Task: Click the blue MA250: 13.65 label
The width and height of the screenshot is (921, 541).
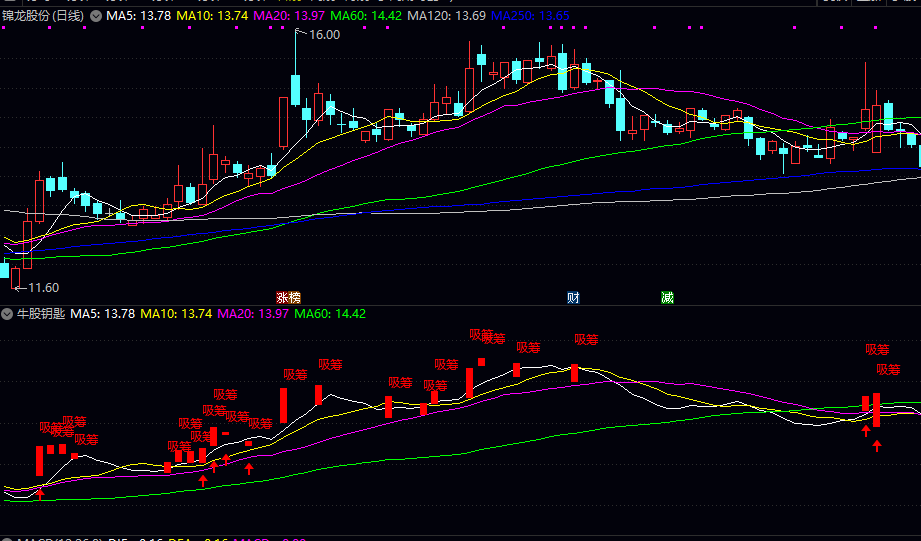Action: [530, 16]
